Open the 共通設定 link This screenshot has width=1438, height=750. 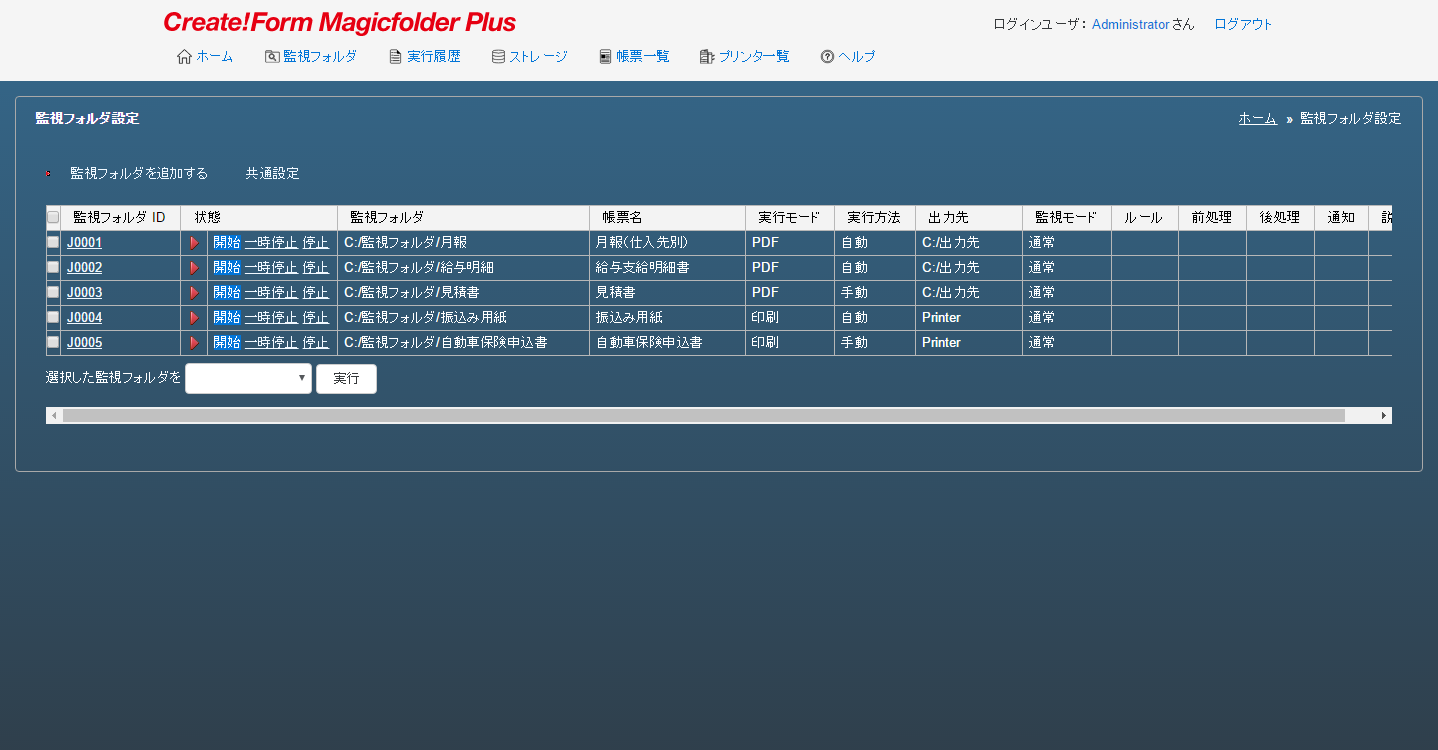272,174
